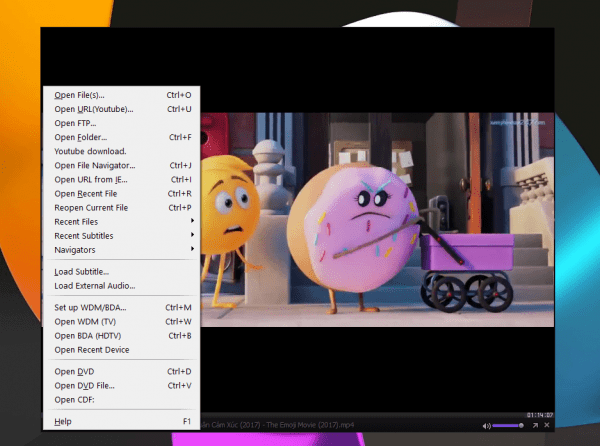Select Open WDM (TV)
Image resolution: width=600 pixels, height=446 pixels.
(122, 322)
